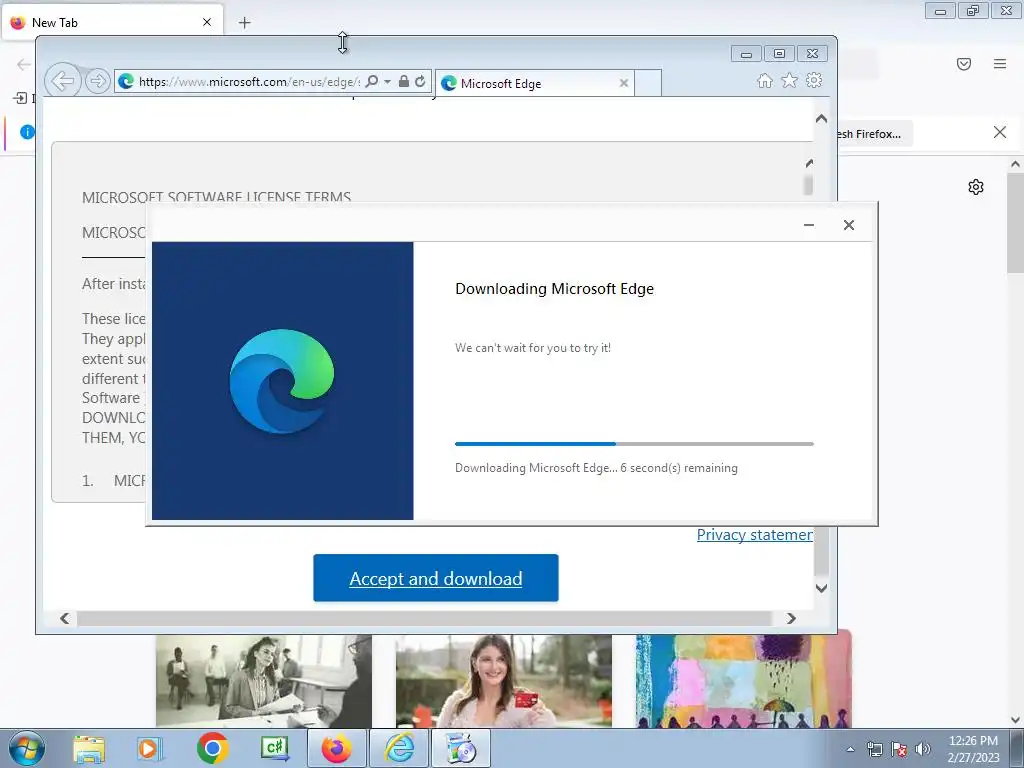1024x768 pixels.
Task: Minimize the Edge installer dialog
Action: (x=808, y=225)
